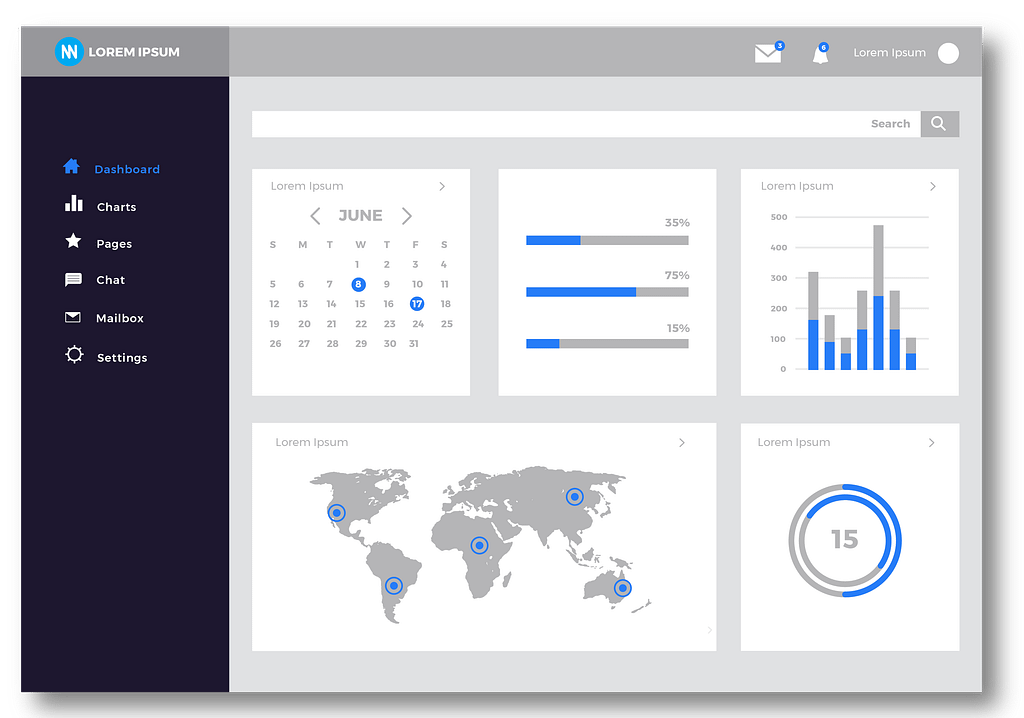Click the map marker on Australia
Screen dimensions: 1024x718
pyautogui.click(x=623, y=588)
